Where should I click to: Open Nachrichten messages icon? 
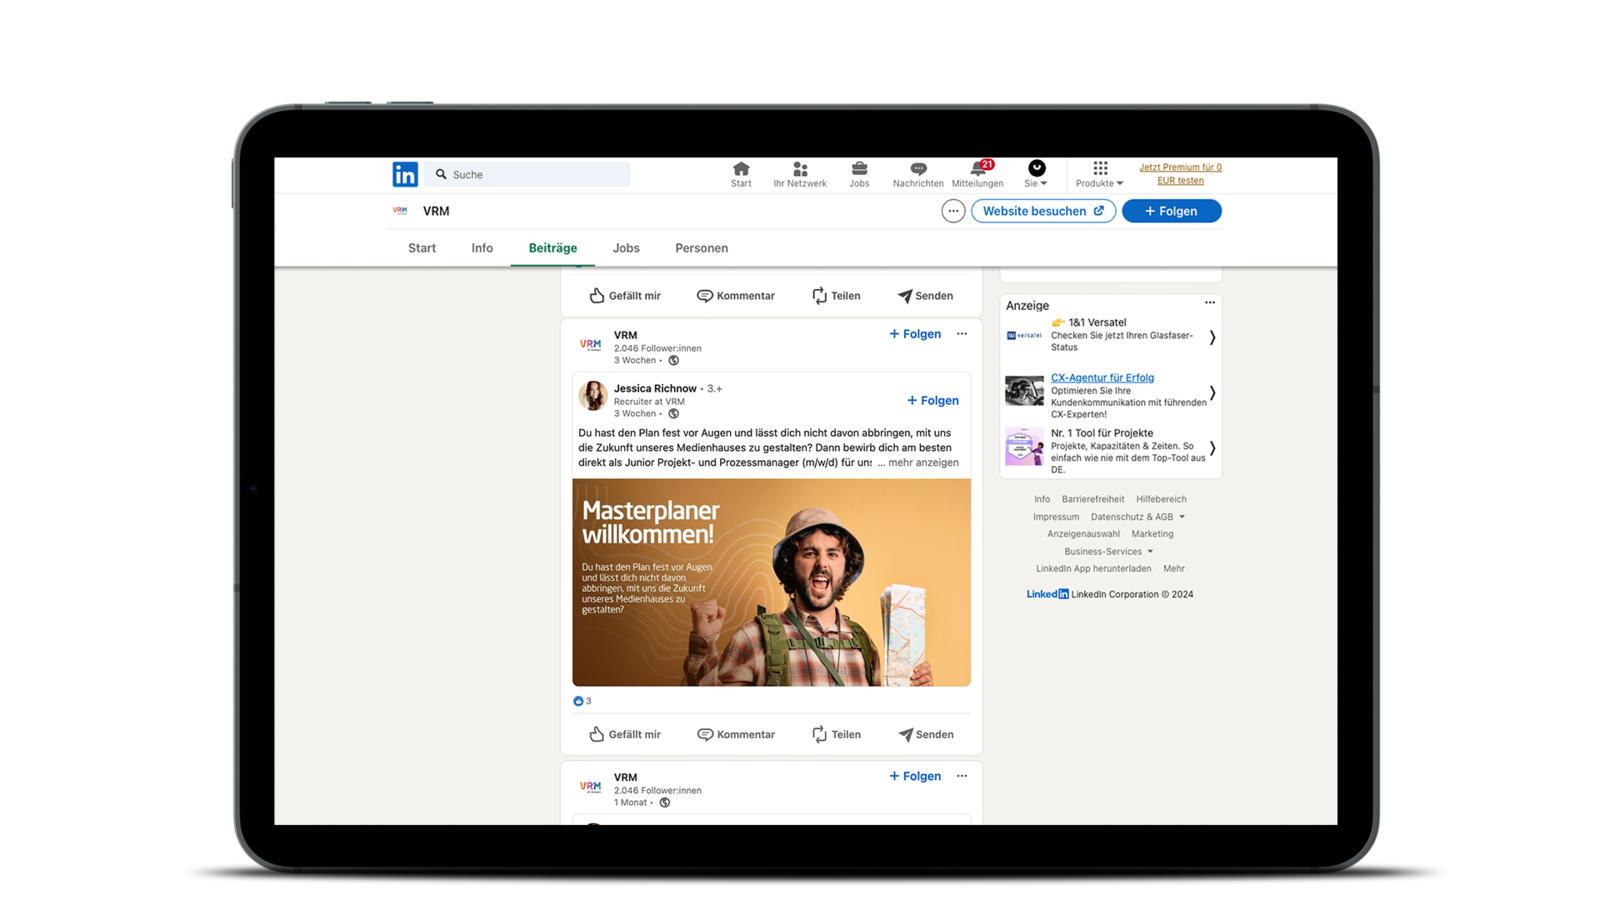[x=918, y=174]
